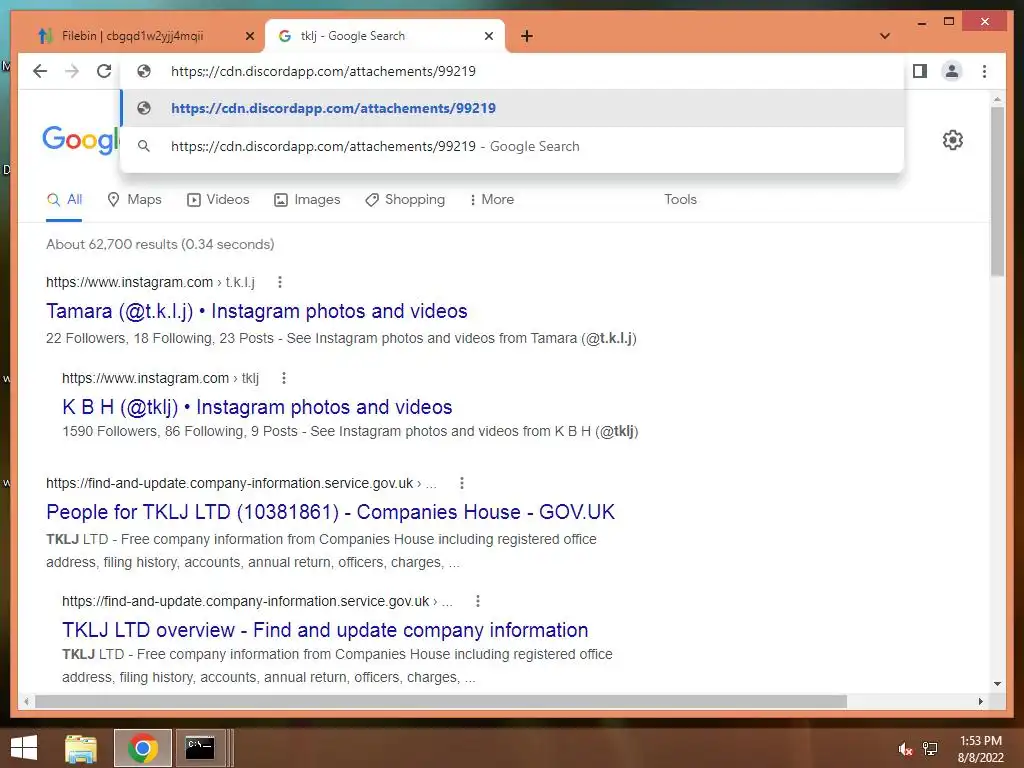This screenshot has height=768, width=1024.
Task: Open K B H (@tklj) Instagram result
Action: coord(257,407)
